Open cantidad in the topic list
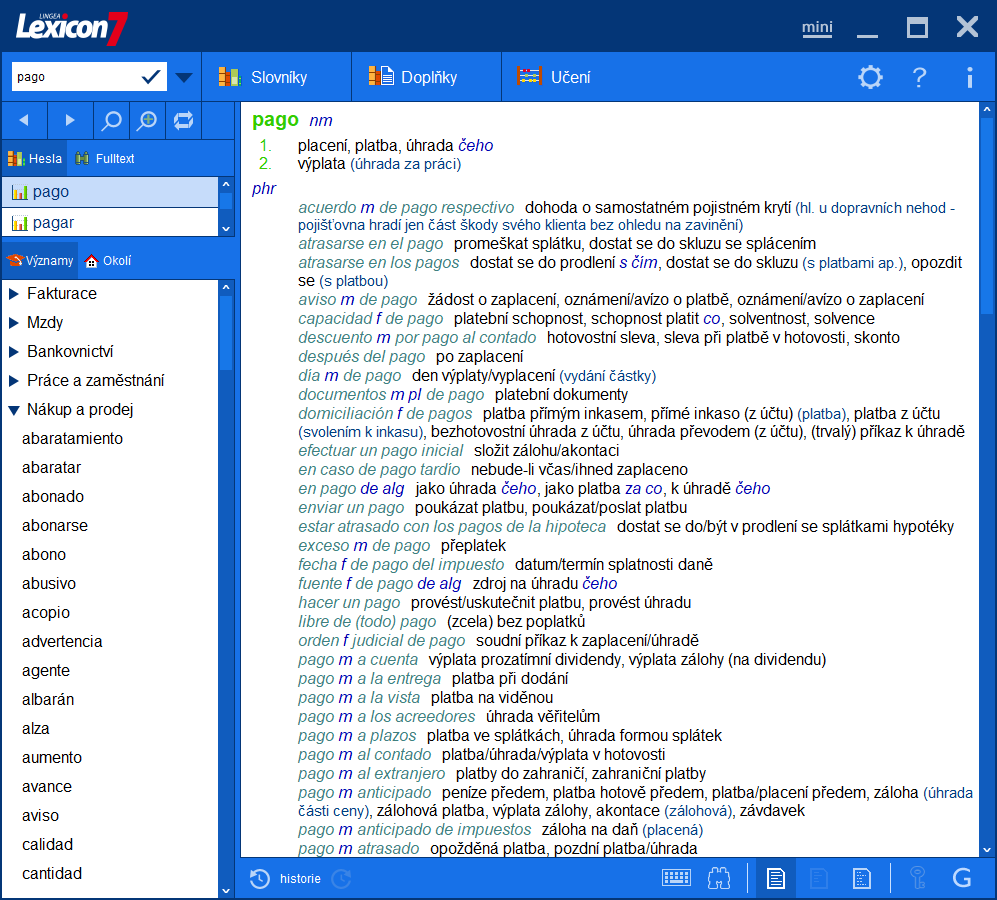This screenshot has width=997, height=900. click(52, 874)
